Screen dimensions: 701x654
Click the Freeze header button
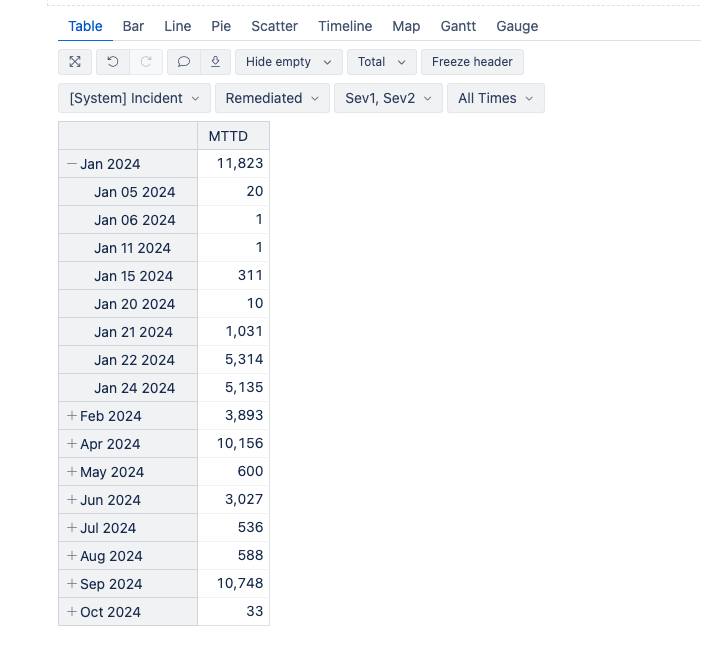(472, 62)
